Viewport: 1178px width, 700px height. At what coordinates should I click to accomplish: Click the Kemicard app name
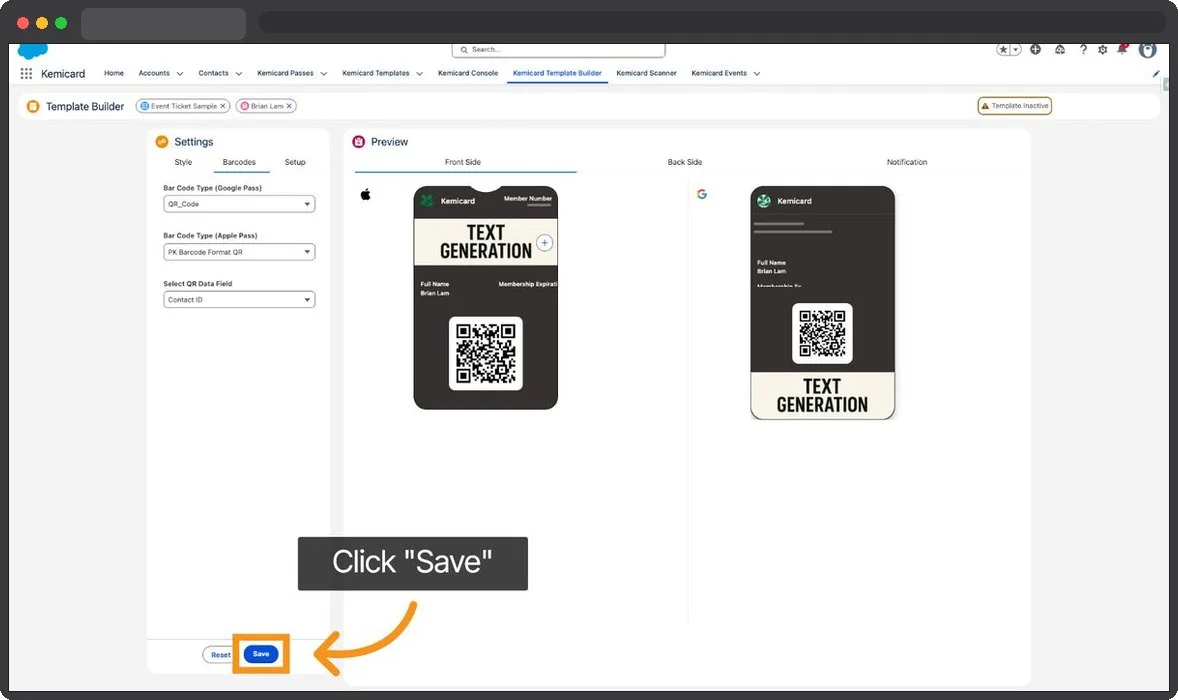63,74
